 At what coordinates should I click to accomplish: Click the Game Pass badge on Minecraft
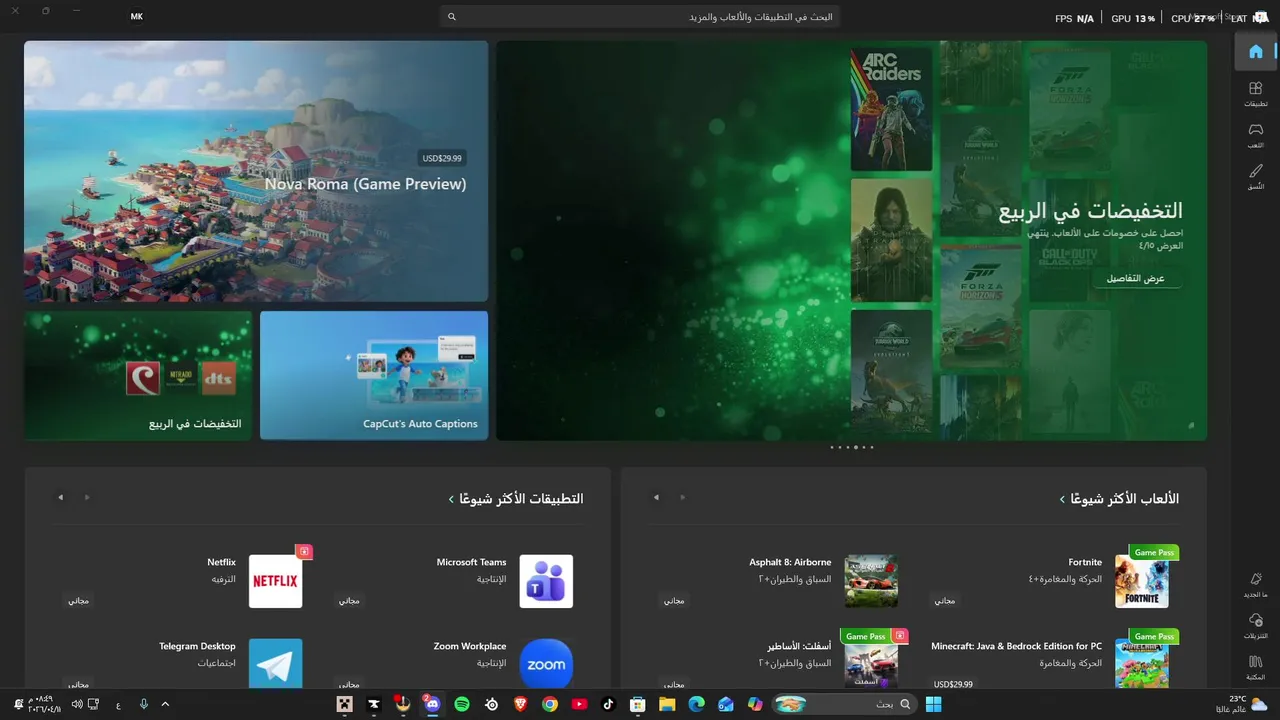click(x=1154, y=636)
